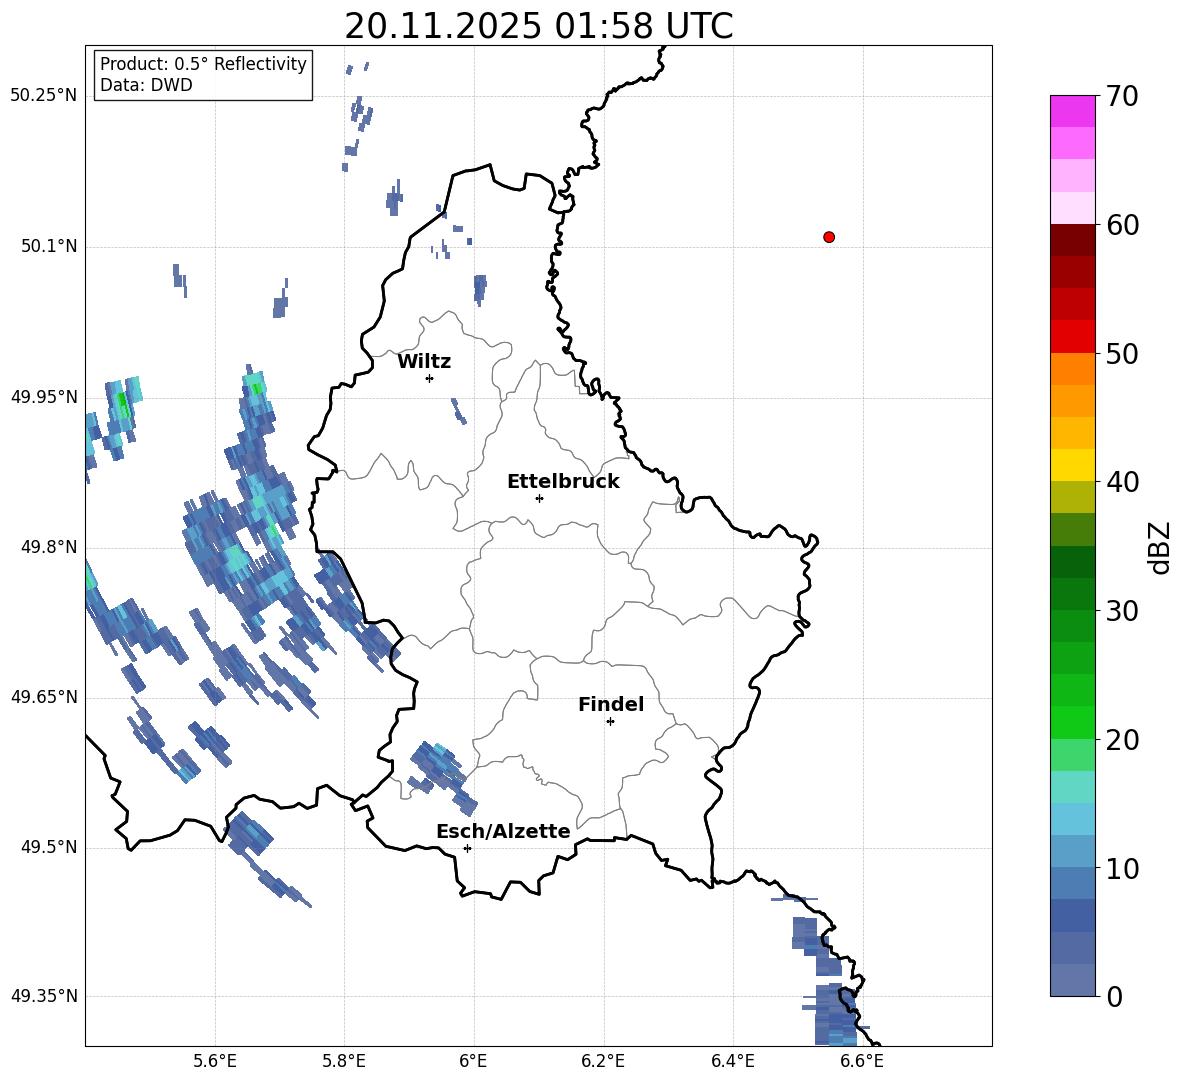Click the yellow colorbar segment above 40
This screenshot has width=1184, height=1081.
(1073, 465)
